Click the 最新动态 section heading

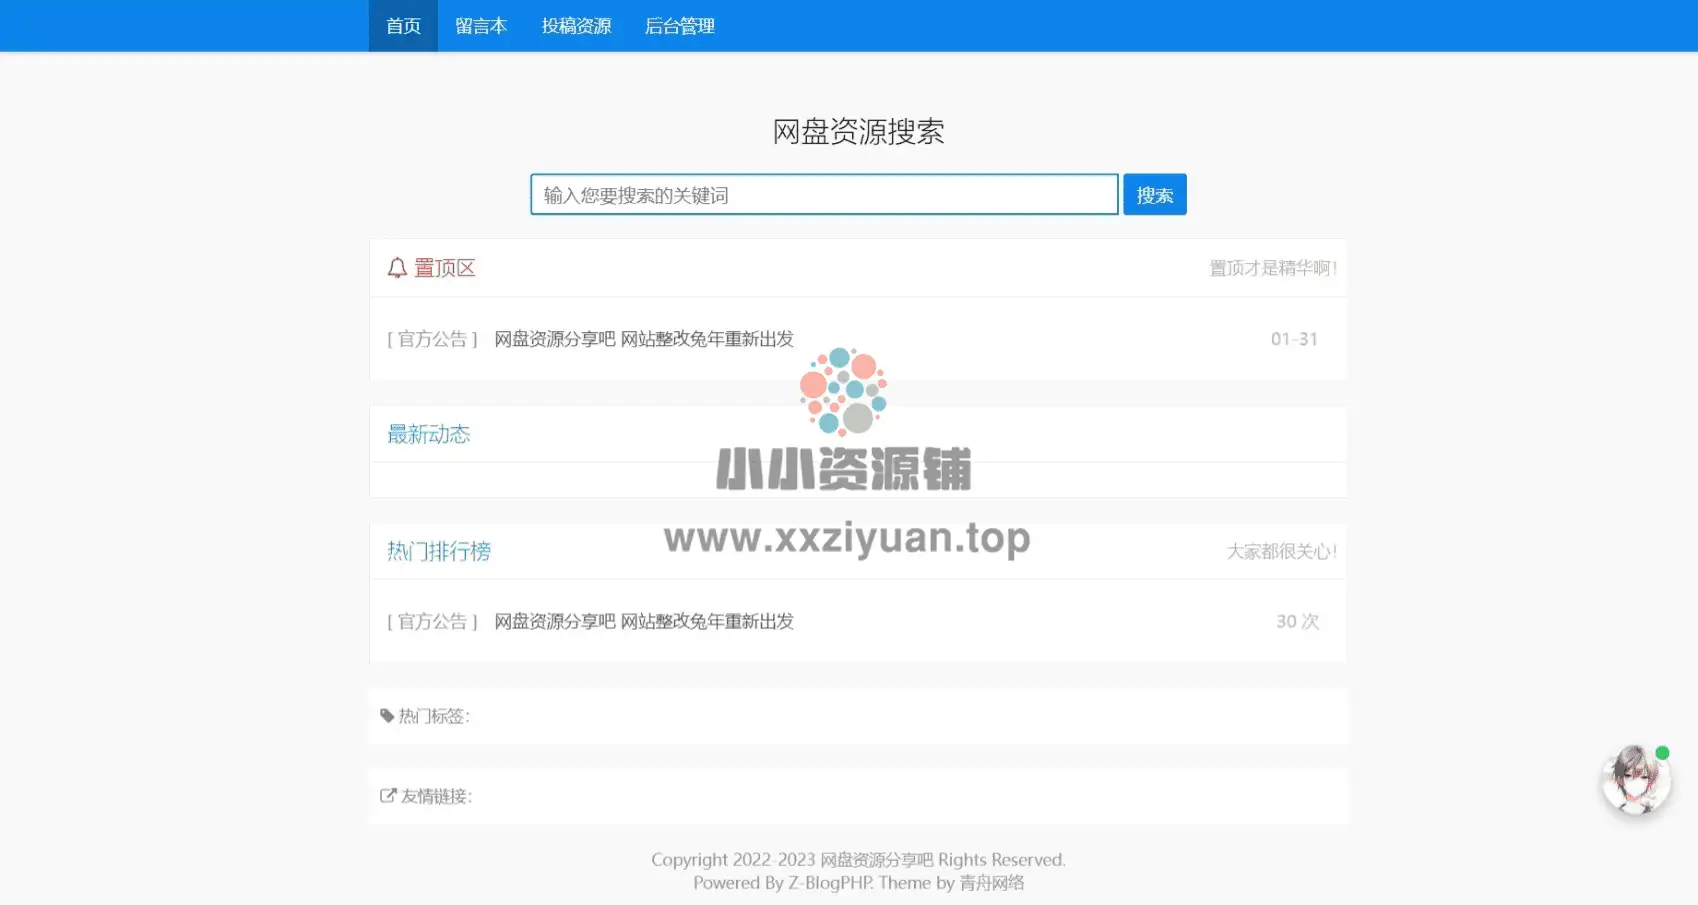pos(428,433)
